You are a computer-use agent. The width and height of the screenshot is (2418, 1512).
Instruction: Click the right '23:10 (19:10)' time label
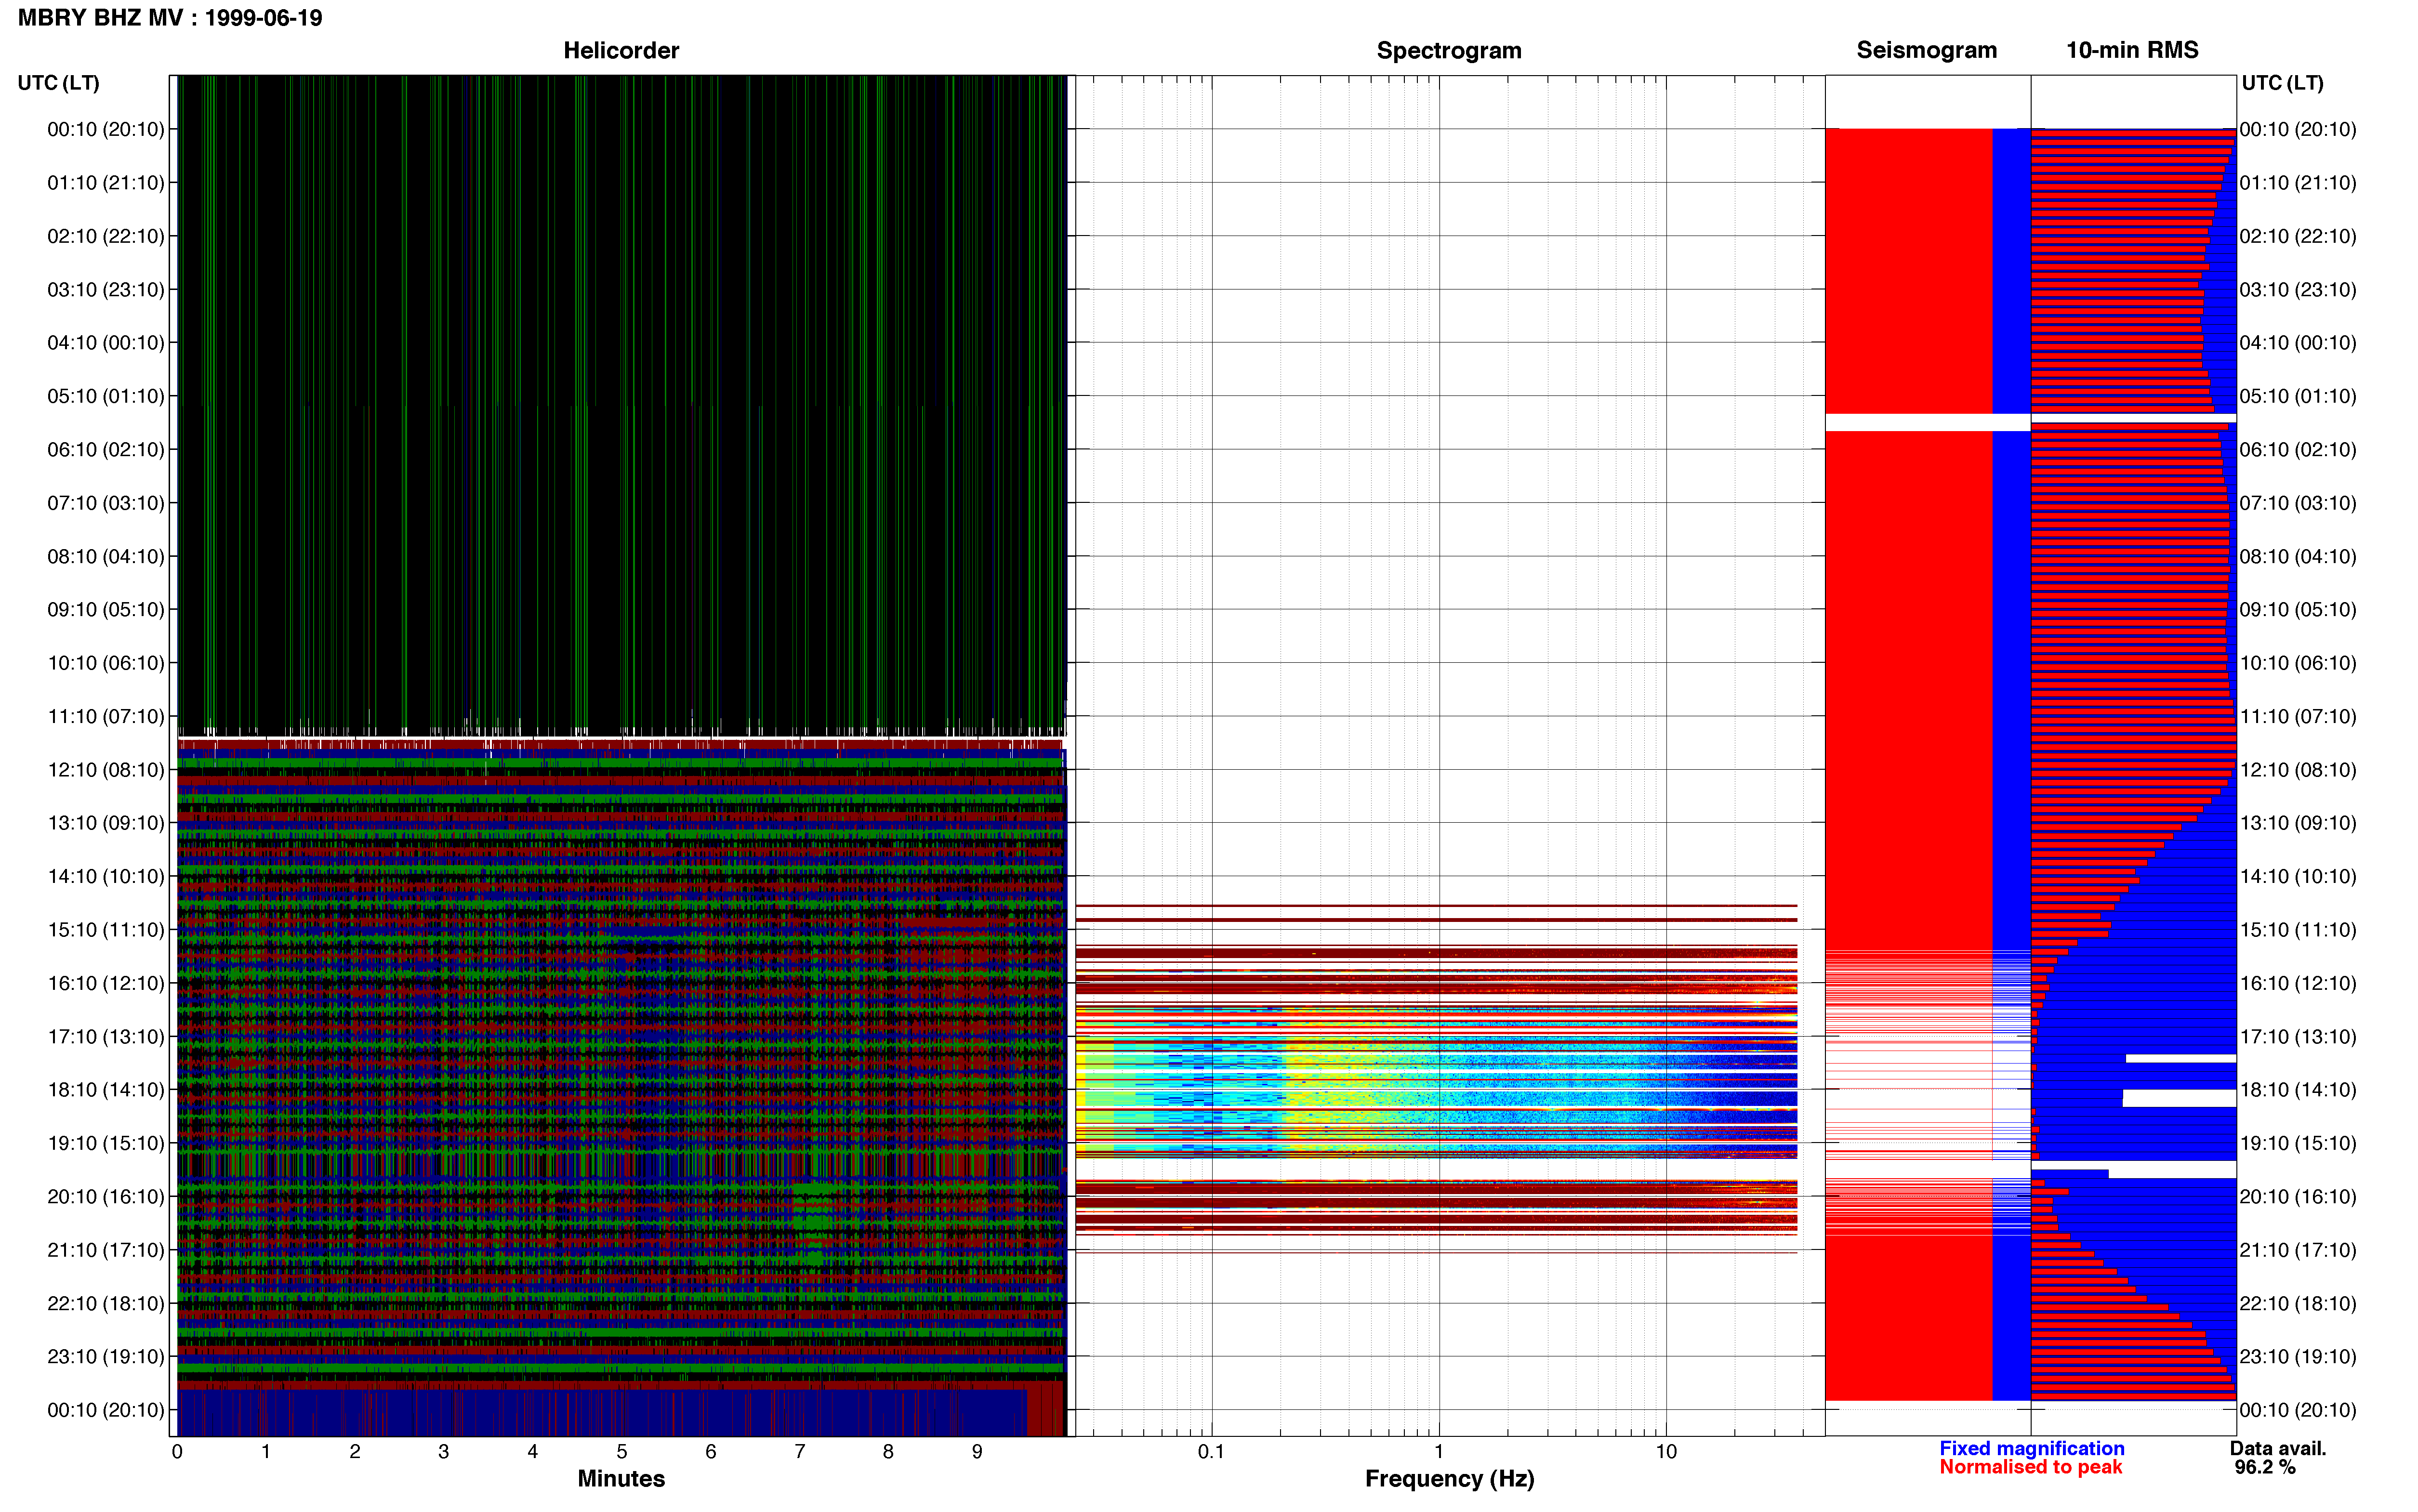coord(2298,1357)
